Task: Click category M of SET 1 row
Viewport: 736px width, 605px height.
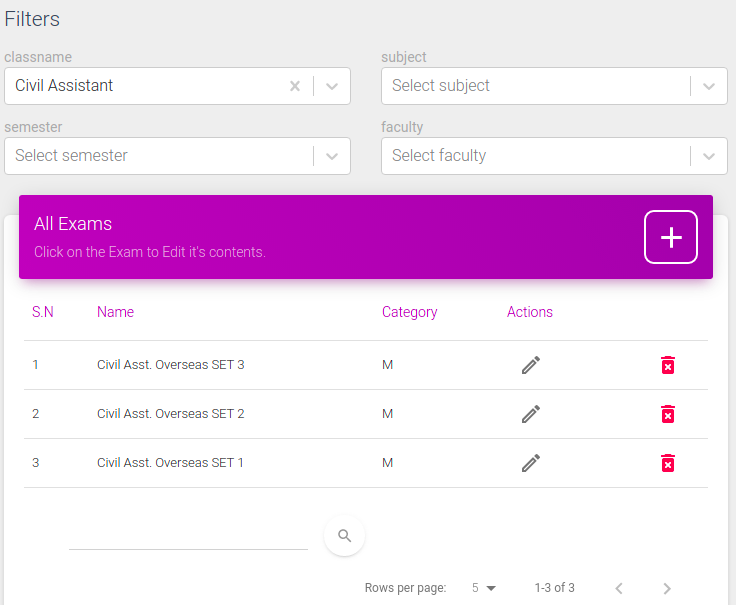Action: [x=387, y=463]
